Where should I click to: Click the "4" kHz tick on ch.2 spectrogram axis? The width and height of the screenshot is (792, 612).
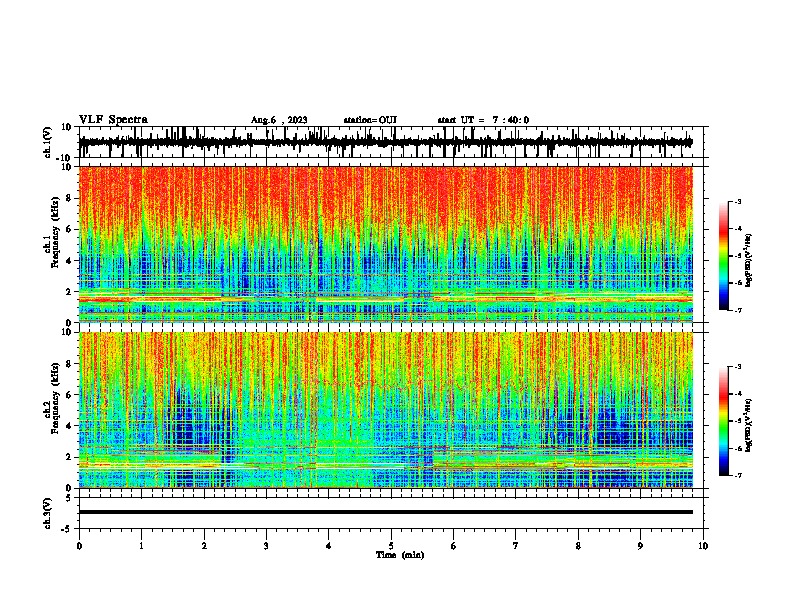point(70,426)
